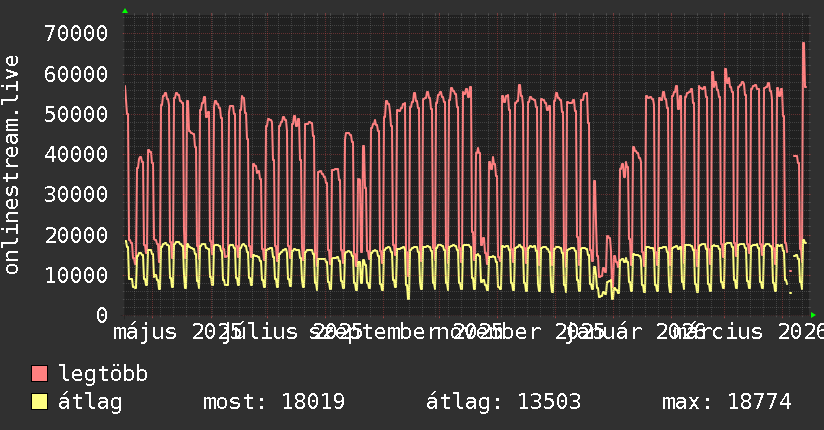824x430 pixels.
Task: Click the yellow átlag color swatch
Action: tap(39, 402)
